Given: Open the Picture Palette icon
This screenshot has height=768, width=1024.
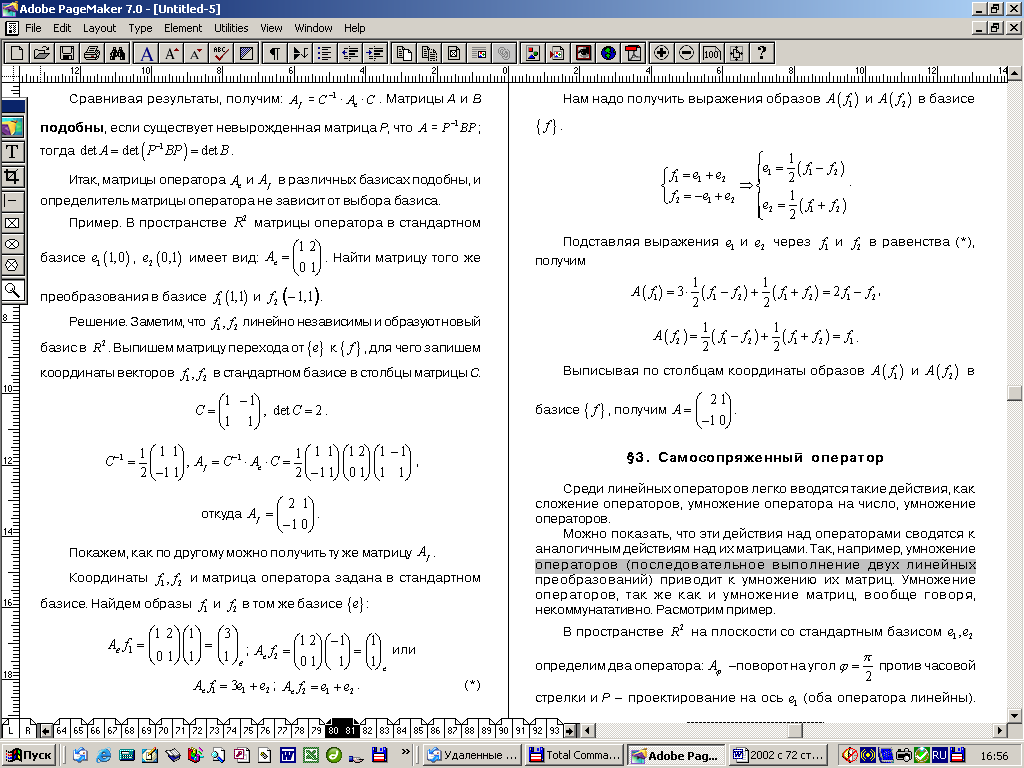Looking at the screenshot, I should click(533, 53).
